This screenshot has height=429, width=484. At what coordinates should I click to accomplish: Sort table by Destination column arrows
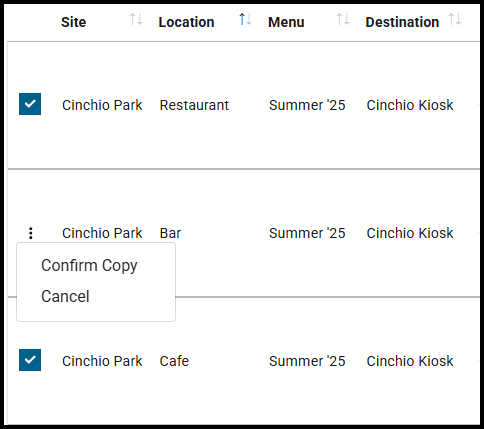pyautogui.click(x=455, y=19)
